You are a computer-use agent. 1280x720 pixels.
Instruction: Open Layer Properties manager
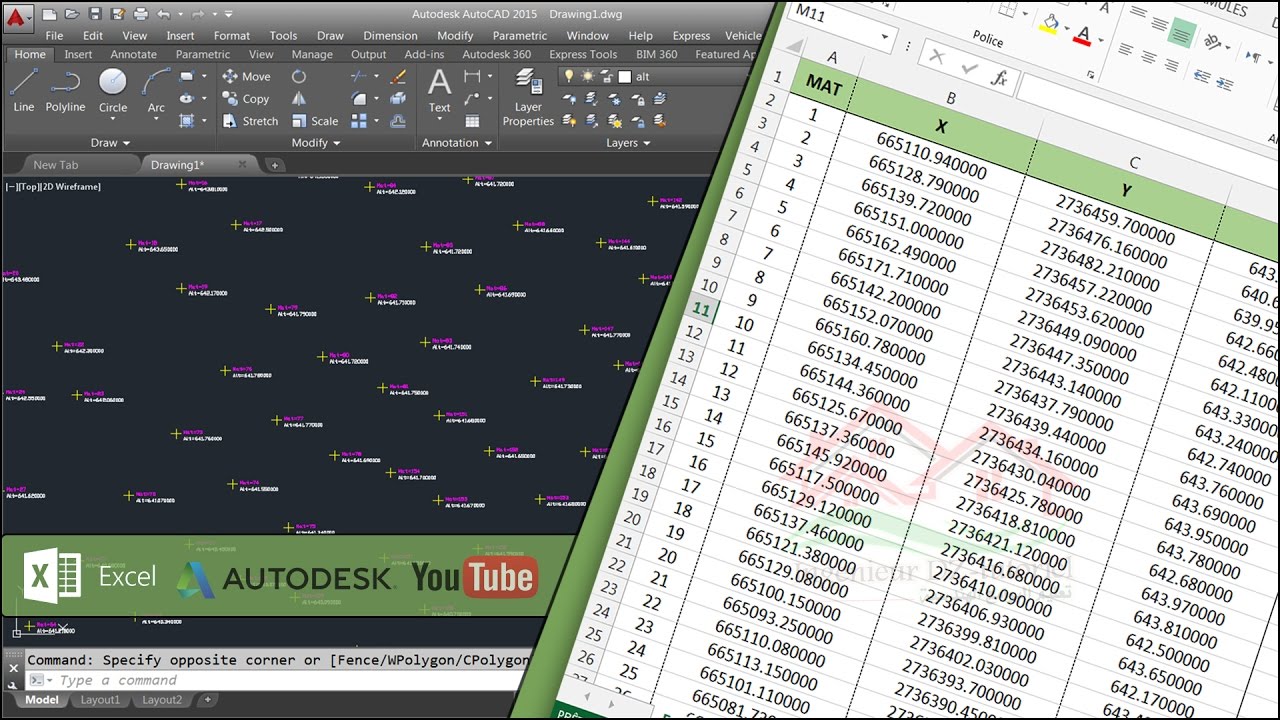pyautogui.click(x=528, y=99)
